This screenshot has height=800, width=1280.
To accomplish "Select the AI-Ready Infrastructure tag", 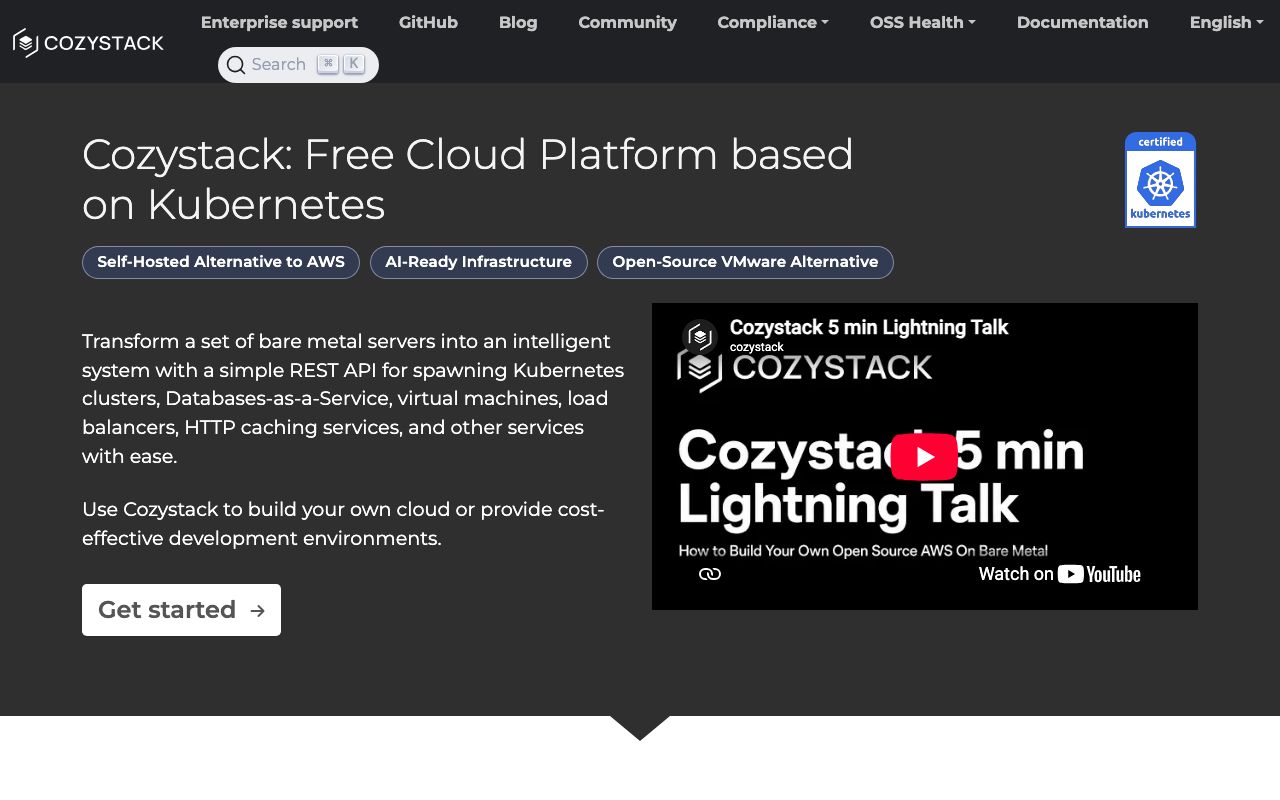I will 479,262.
